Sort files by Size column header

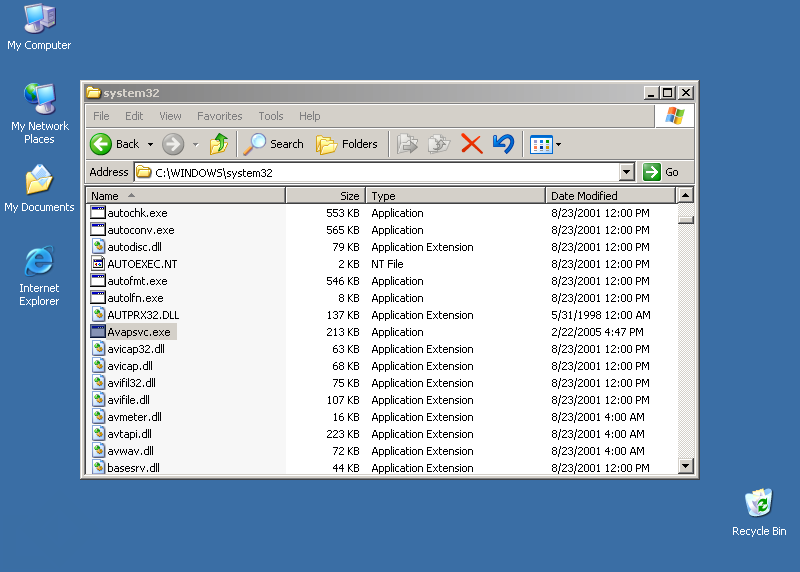[x=325, y=196]
